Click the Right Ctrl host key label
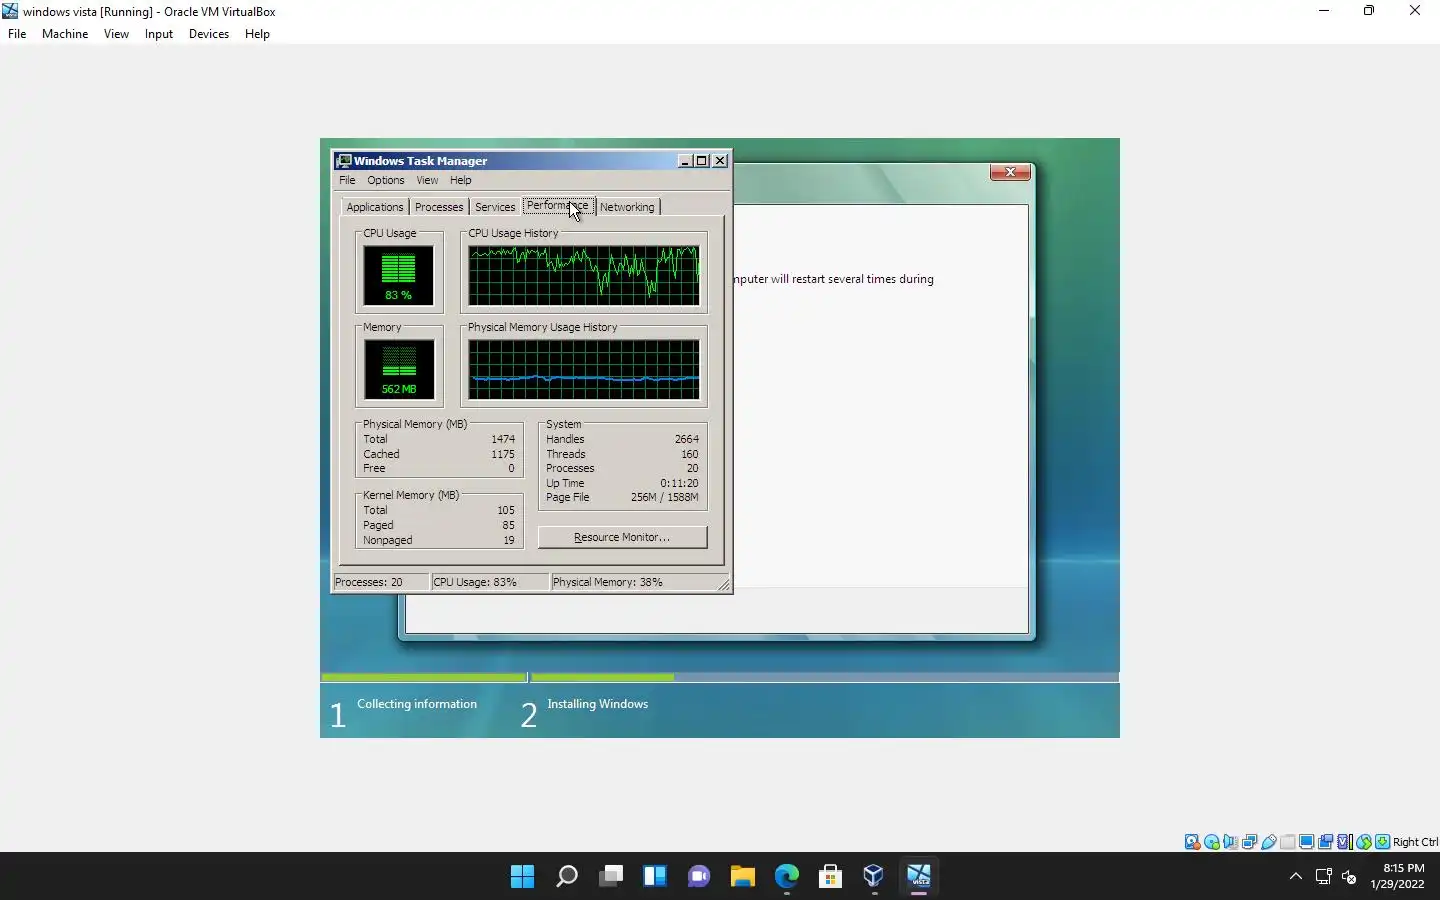Image resolution: width=1440 pixels, height=900 pixels. click(1415, 842)
